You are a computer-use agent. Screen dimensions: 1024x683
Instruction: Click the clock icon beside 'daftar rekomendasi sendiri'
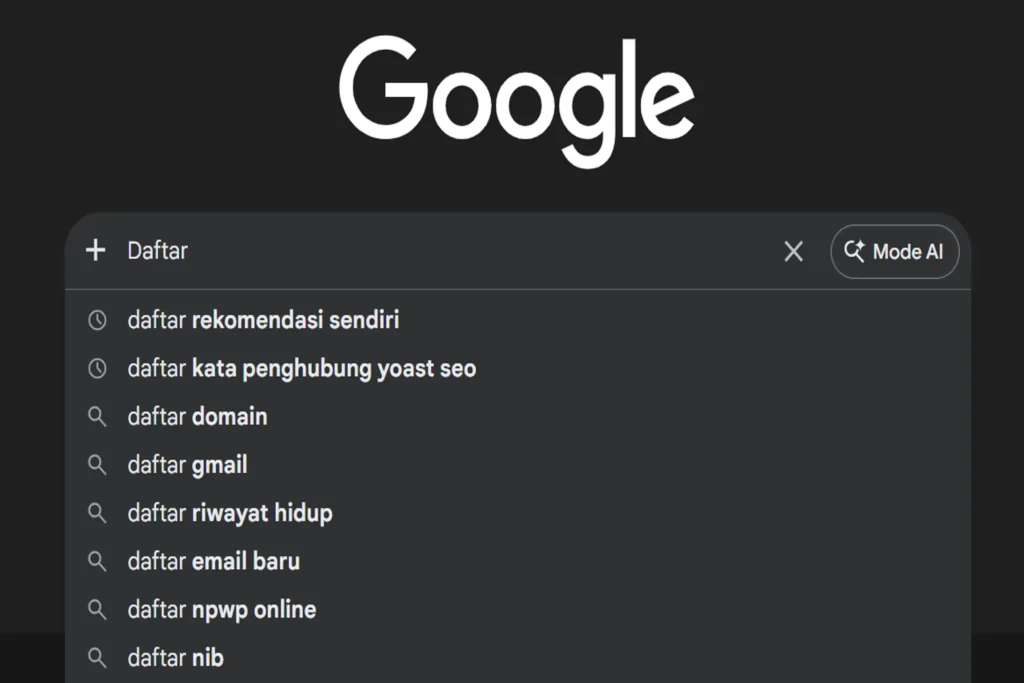point(97,320)
